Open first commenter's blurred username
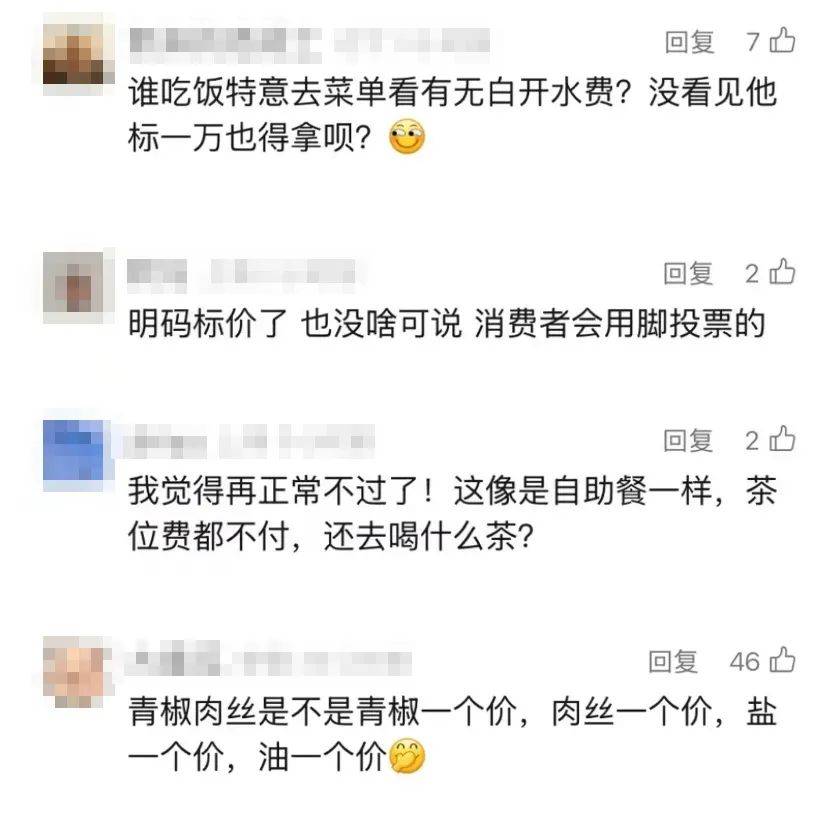Viewport: 825px width, 825px height. tap(309, 42)
